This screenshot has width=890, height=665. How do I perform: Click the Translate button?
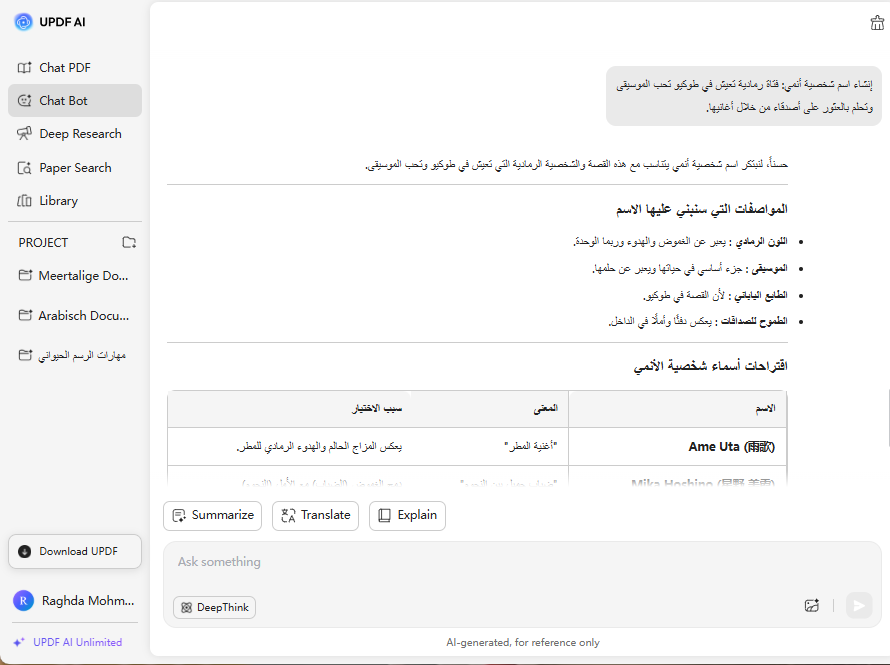tap(316, 516)
